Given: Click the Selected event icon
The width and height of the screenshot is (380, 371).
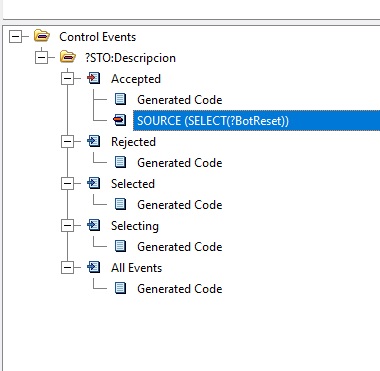Looking at the screenshot, I should [94, 183].
